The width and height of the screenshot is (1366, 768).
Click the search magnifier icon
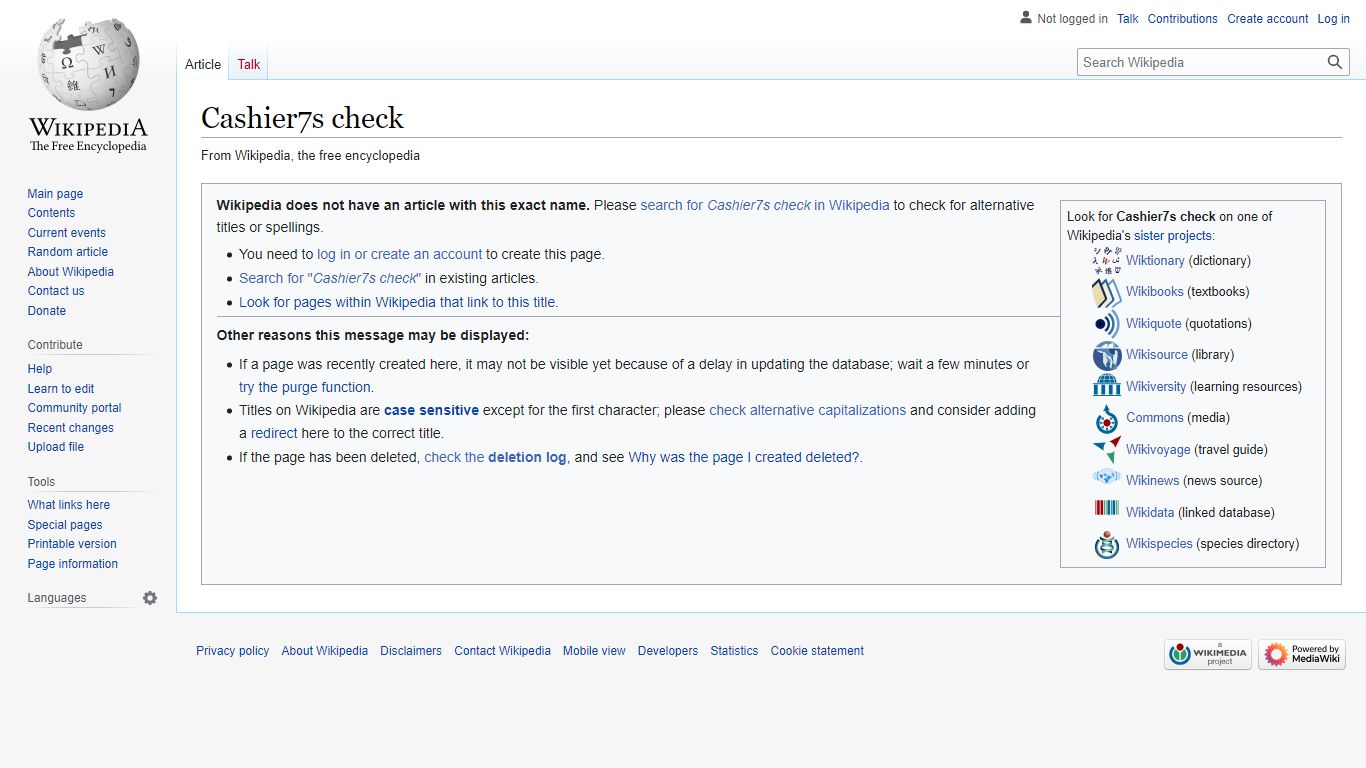pyautogui.click(x=1335, y=62)
